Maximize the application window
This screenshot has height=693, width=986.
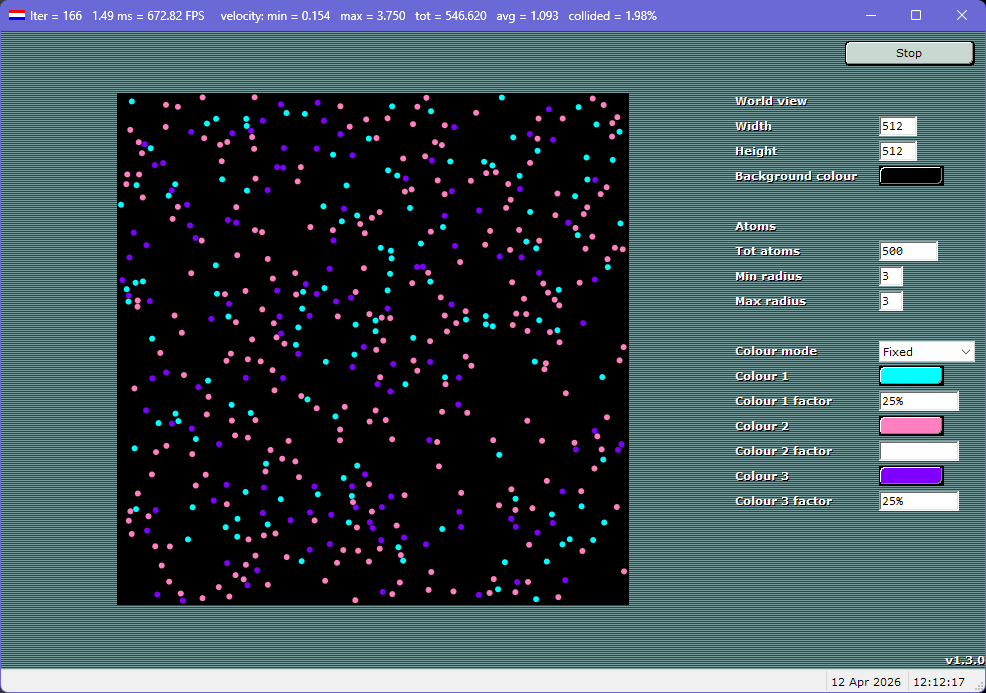[916, 16]
